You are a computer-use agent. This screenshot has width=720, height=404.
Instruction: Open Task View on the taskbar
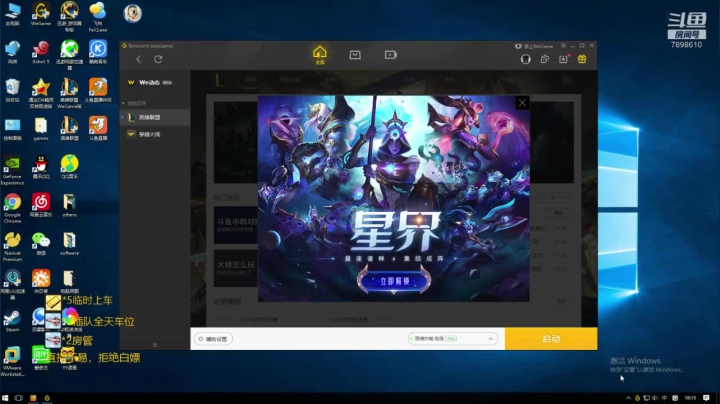18,398
